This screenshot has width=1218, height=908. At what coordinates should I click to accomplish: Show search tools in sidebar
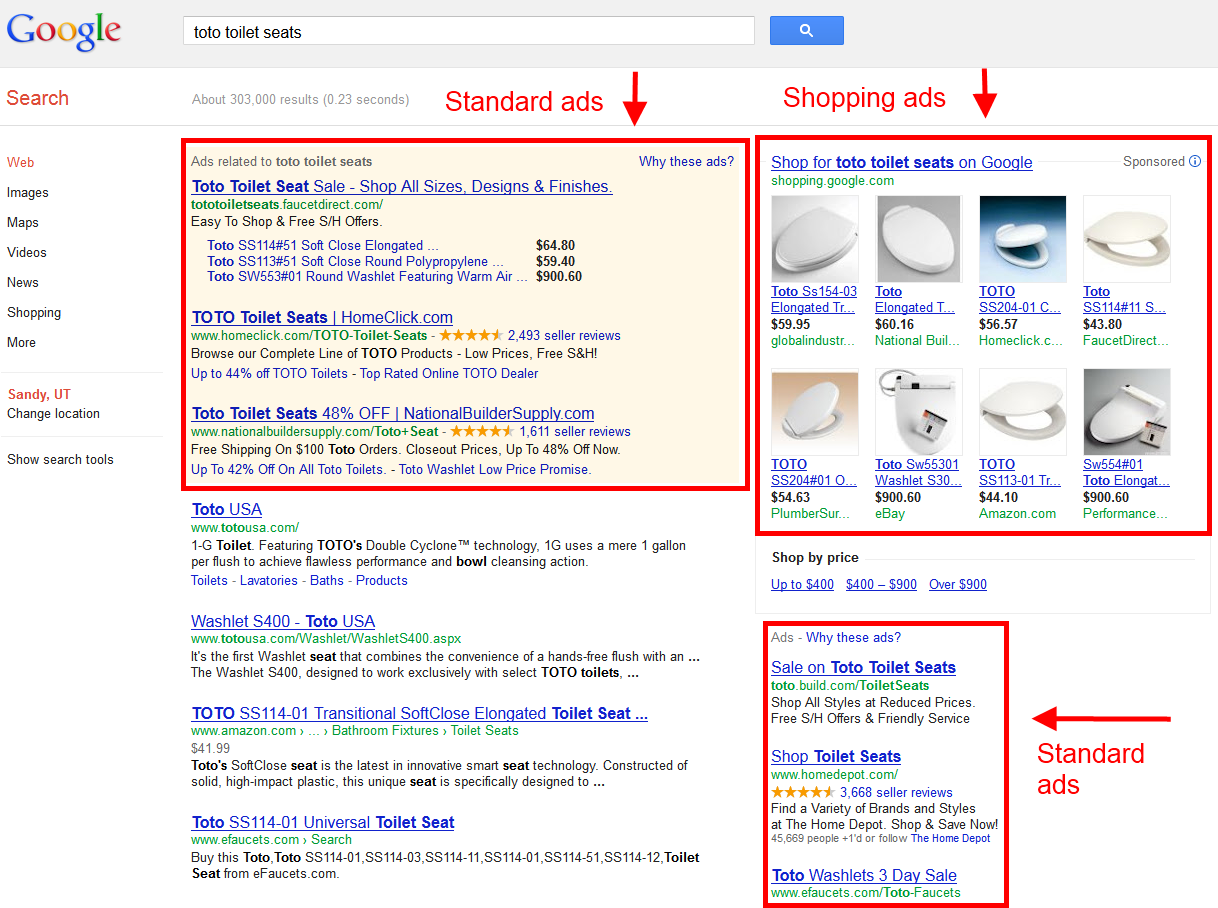60,459
